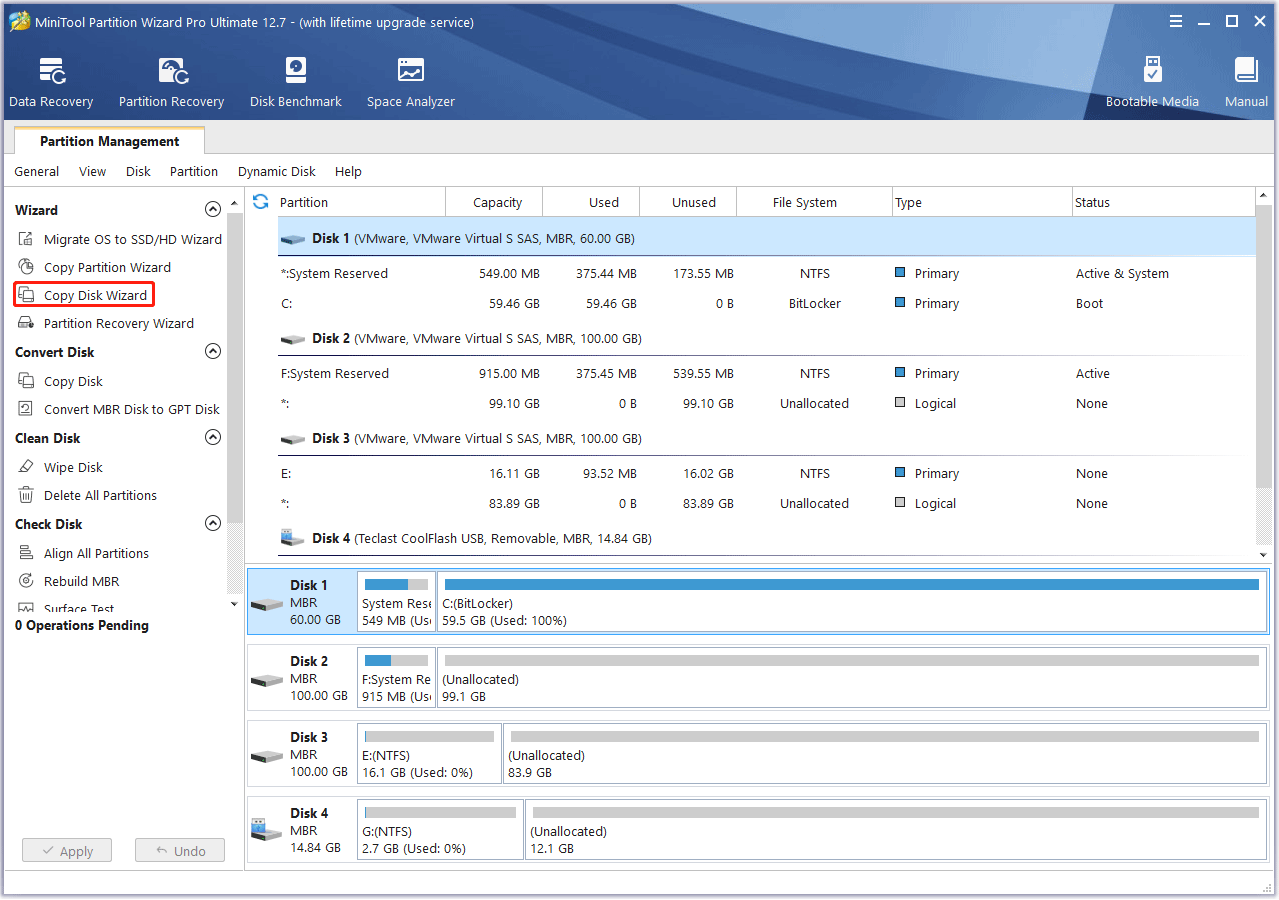
Task: Collapse the Clean Disk section
Action: (x=212, y=438)
